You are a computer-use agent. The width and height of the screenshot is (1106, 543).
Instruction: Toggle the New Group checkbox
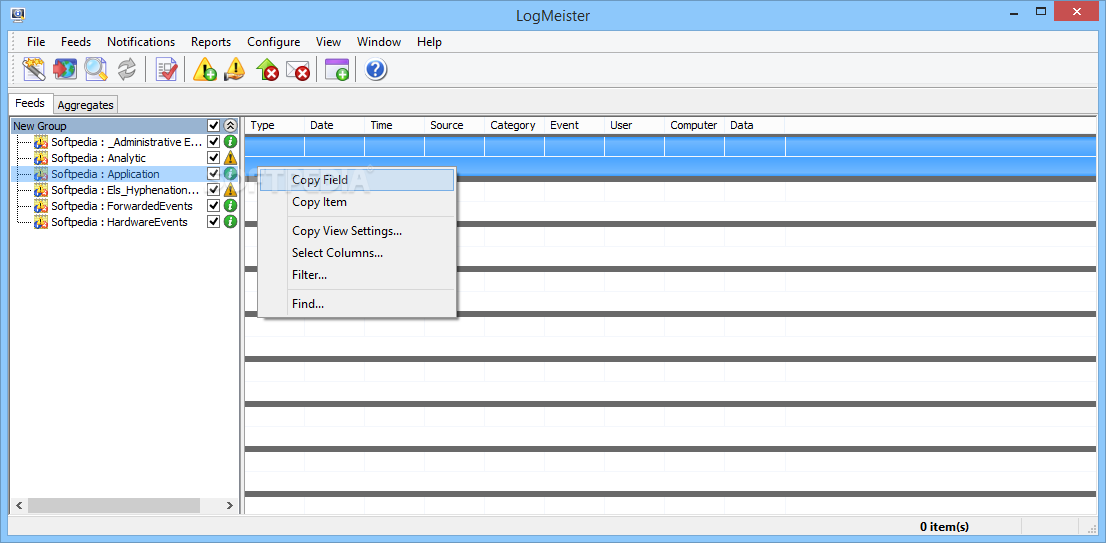pos(214,126)
